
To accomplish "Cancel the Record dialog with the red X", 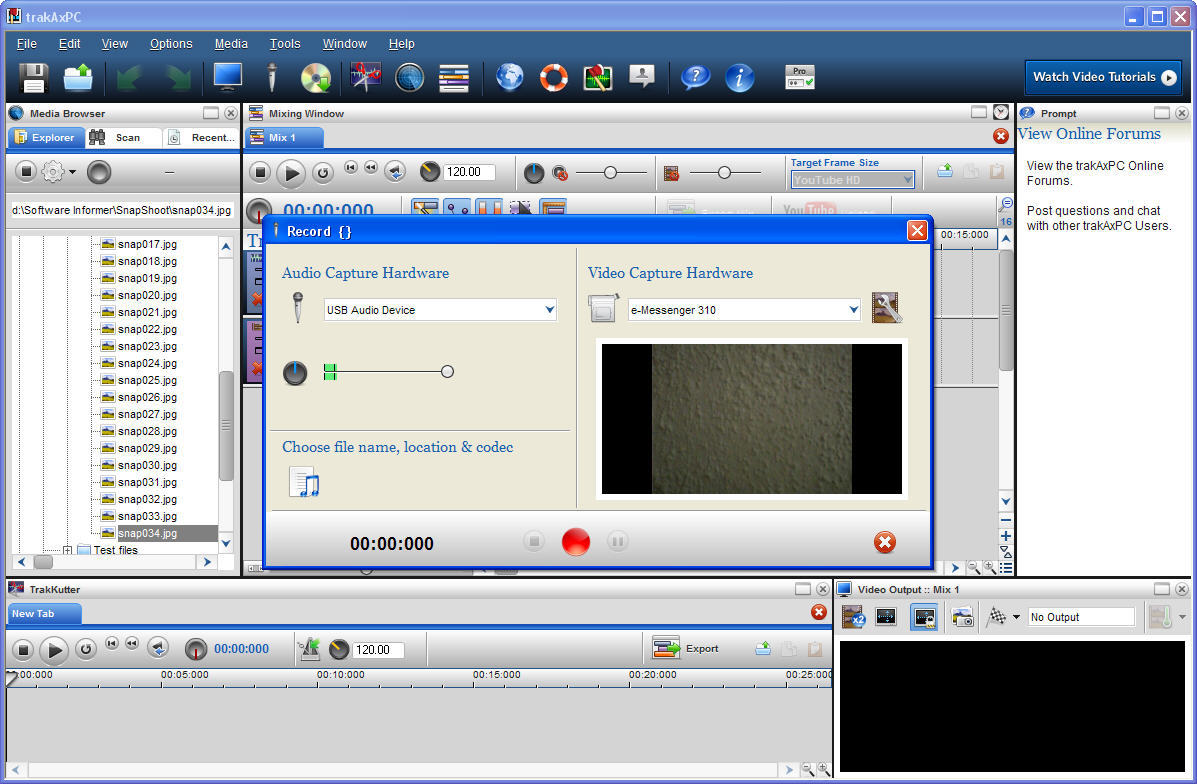I will click(x=885, y=543).
